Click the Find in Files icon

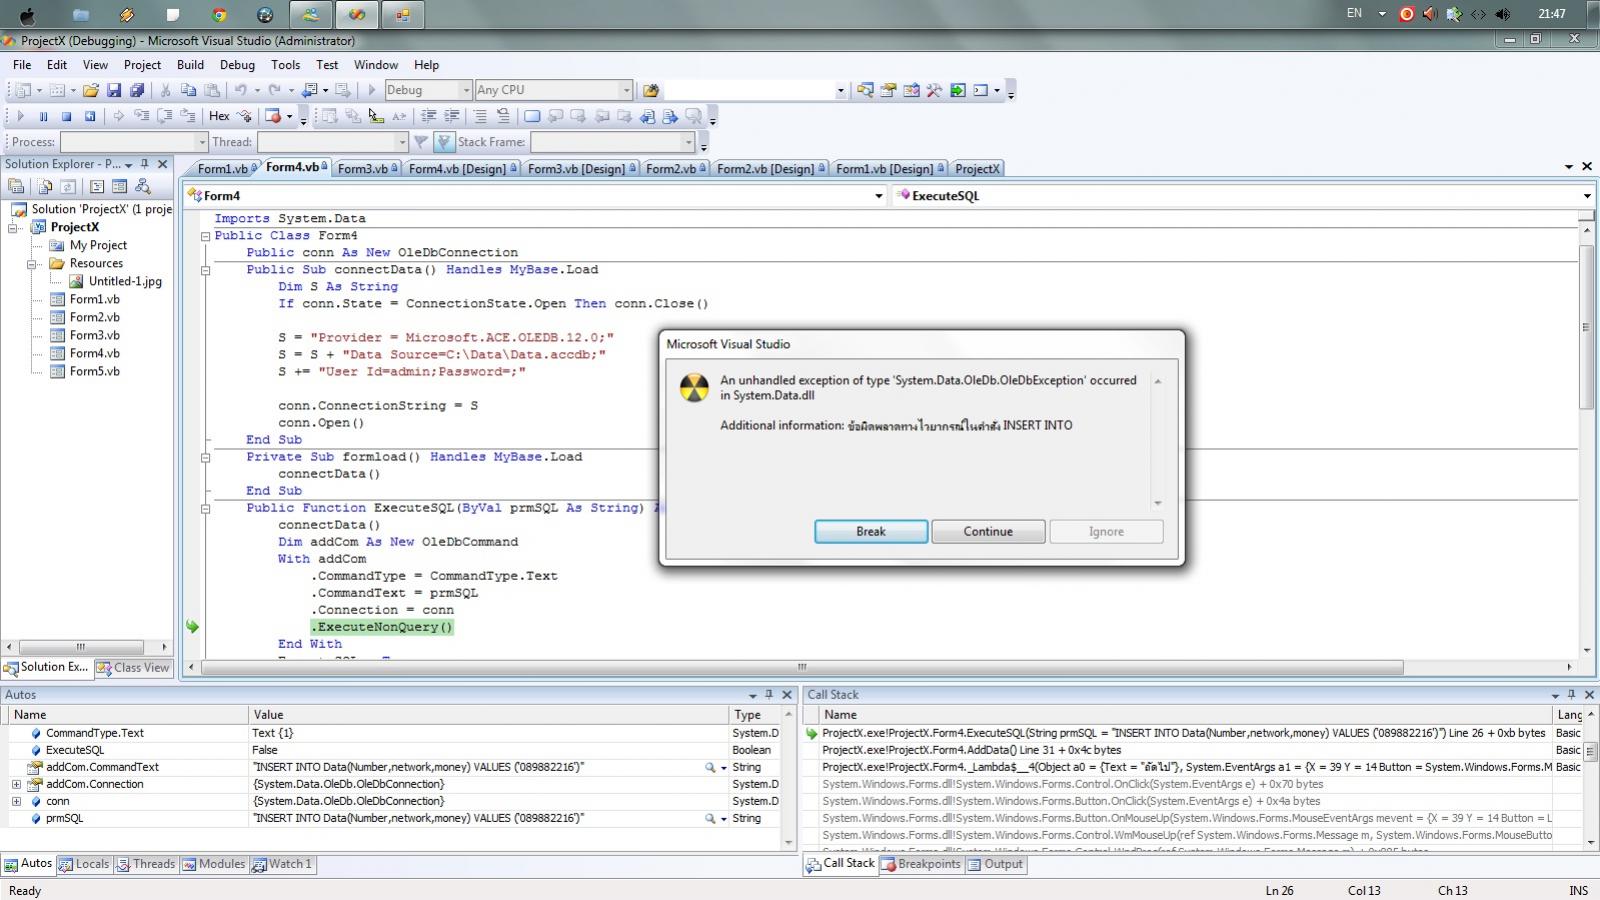651,90
